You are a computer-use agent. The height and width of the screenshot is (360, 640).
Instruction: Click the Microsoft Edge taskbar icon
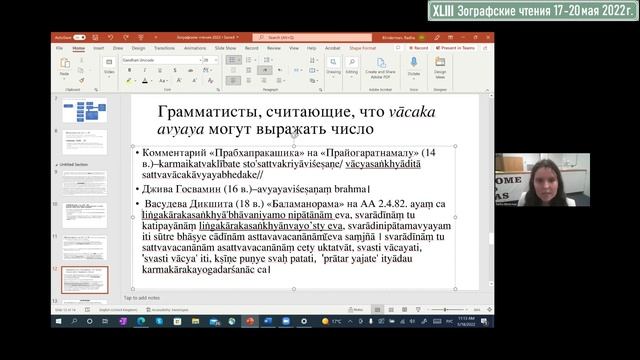click(x=141, y=322)
